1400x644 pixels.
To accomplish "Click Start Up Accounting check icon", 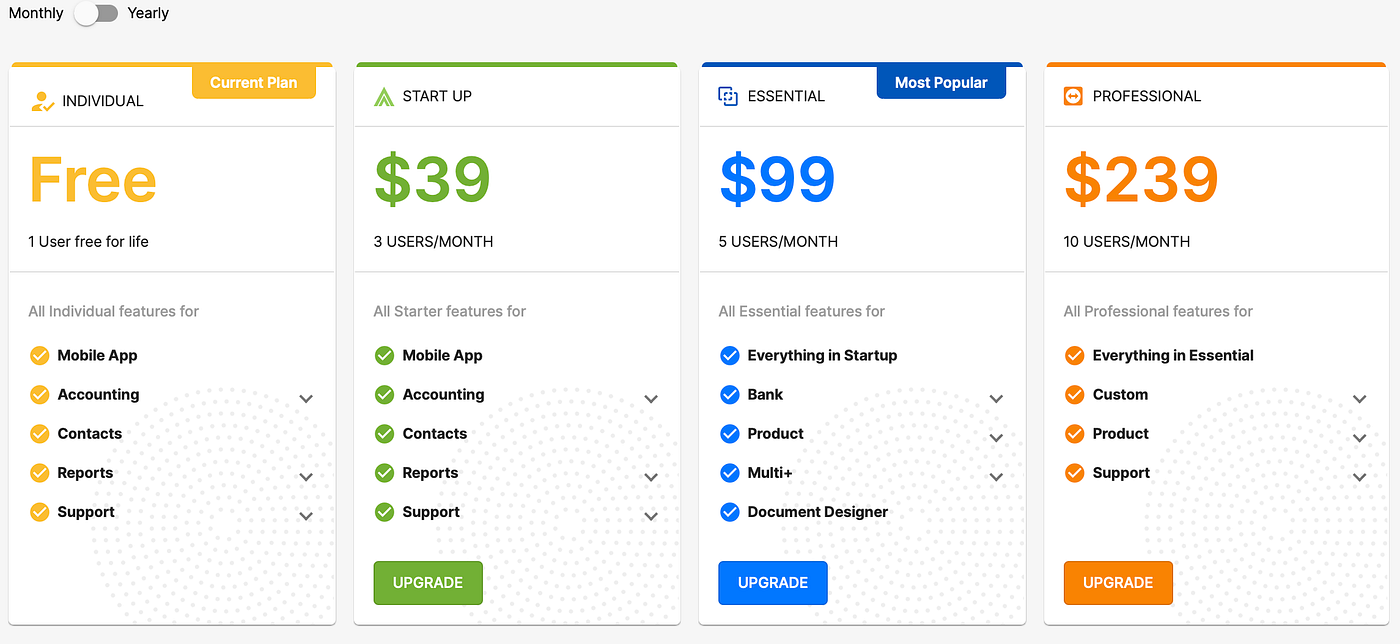I will (384, 394).
